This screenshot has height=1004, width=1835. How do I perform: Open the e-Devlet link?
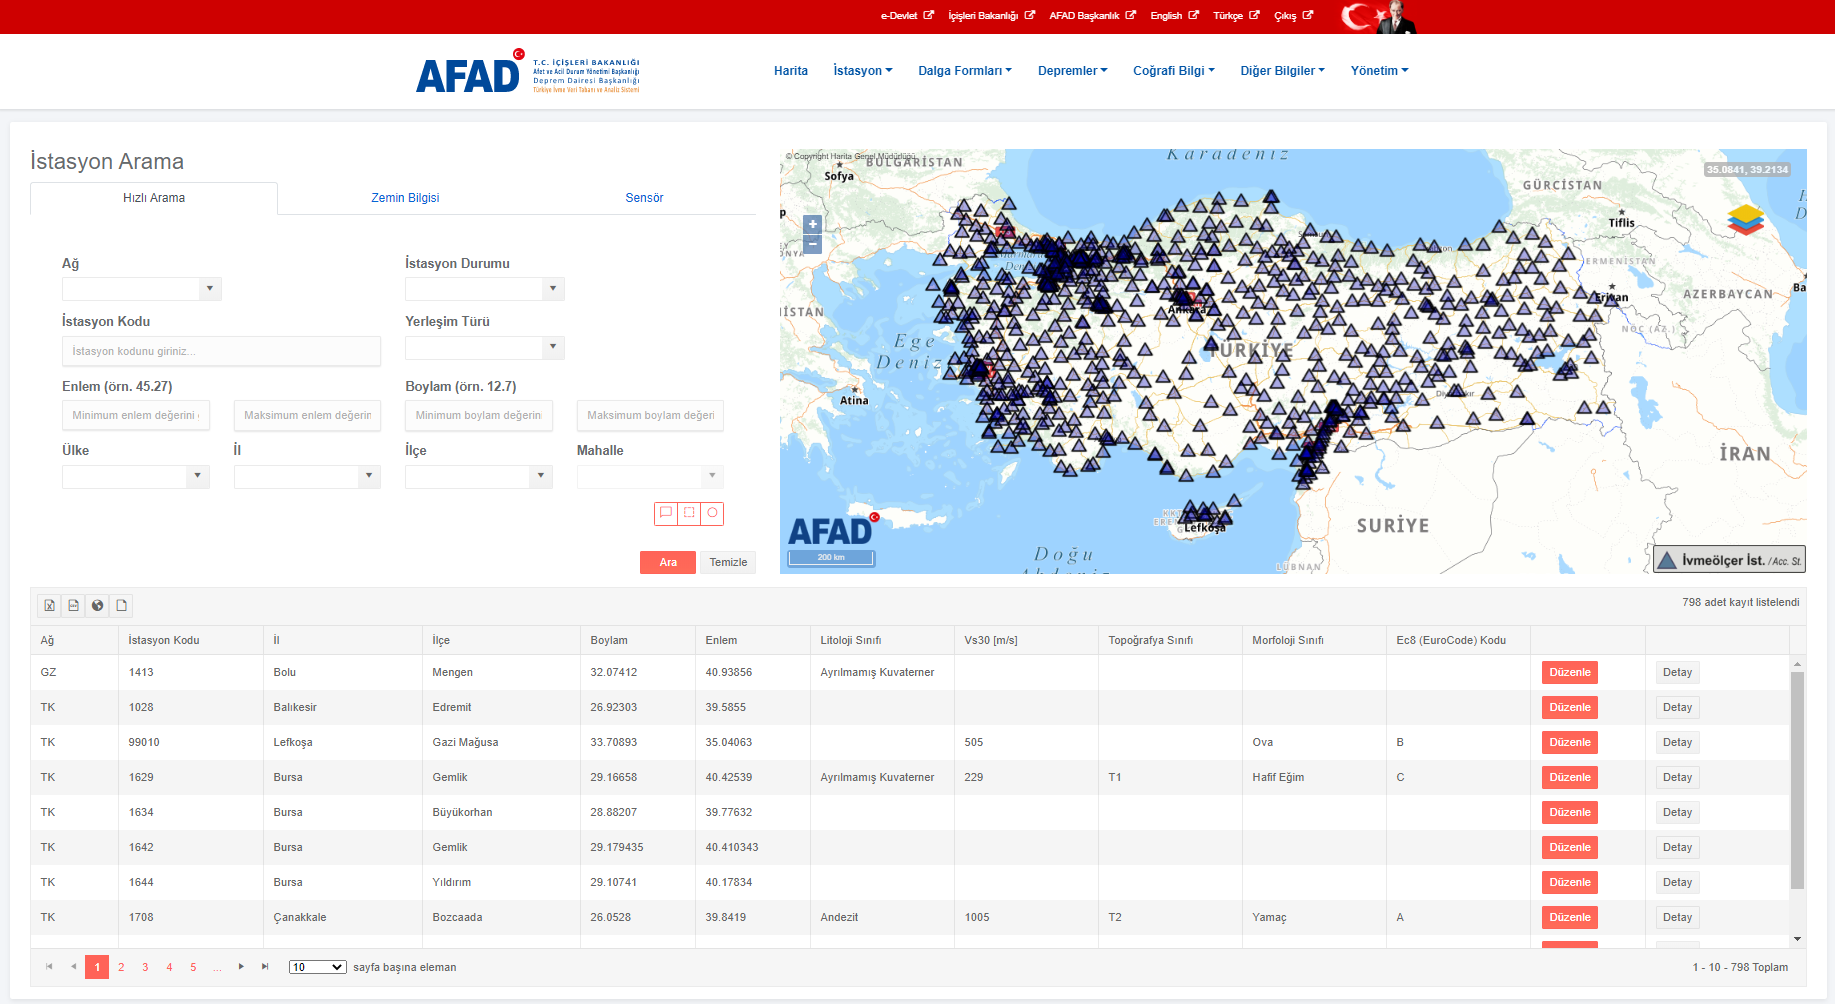907,16
